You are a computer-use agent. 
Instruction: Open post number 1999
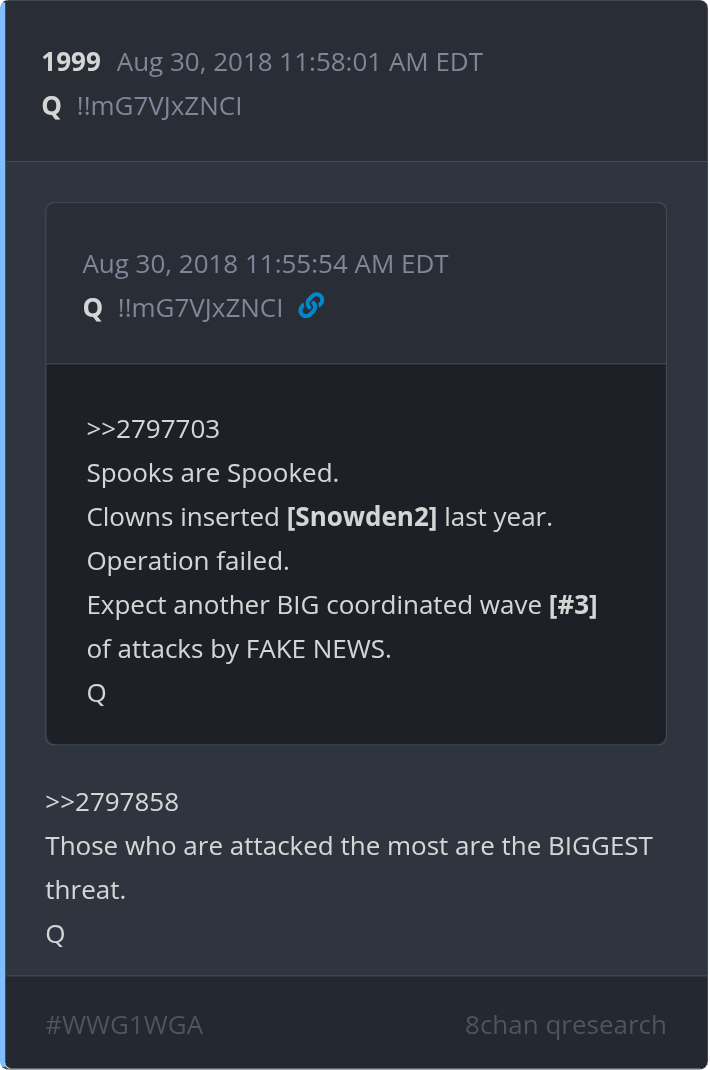71,62
